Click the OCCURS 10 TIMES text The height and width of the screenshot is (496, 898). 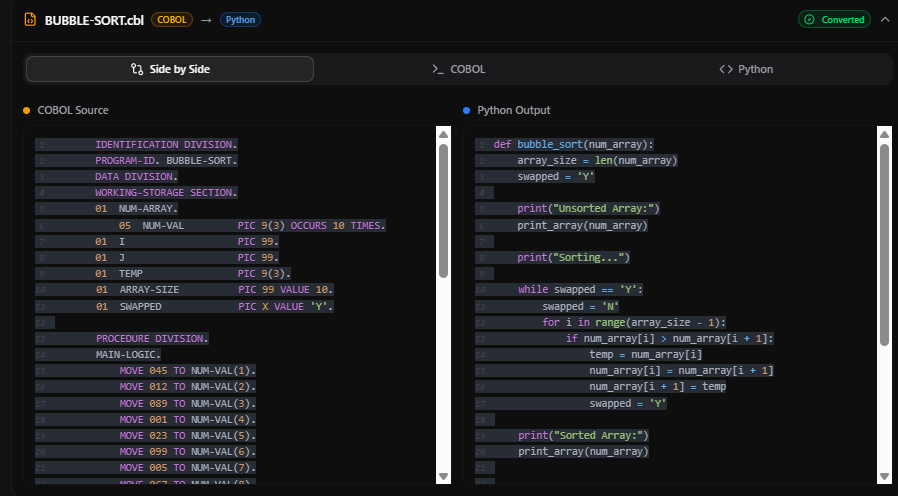coord(338,226)
